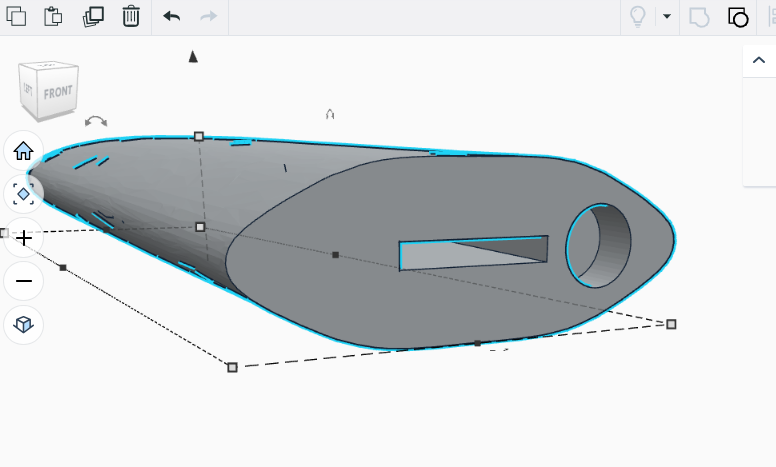Go to Home view

pos(23,150)
